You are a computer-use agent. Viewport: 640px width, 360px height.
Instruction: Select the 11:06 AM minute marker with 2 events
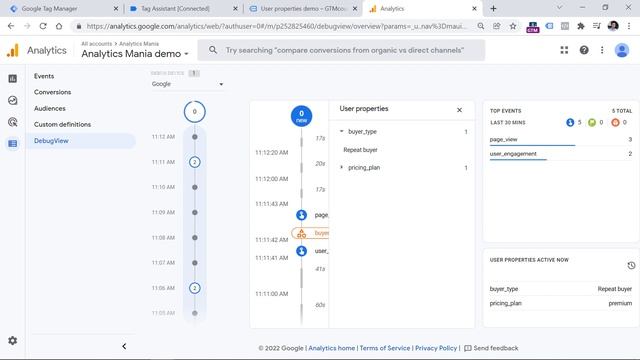tap(195, 288)
